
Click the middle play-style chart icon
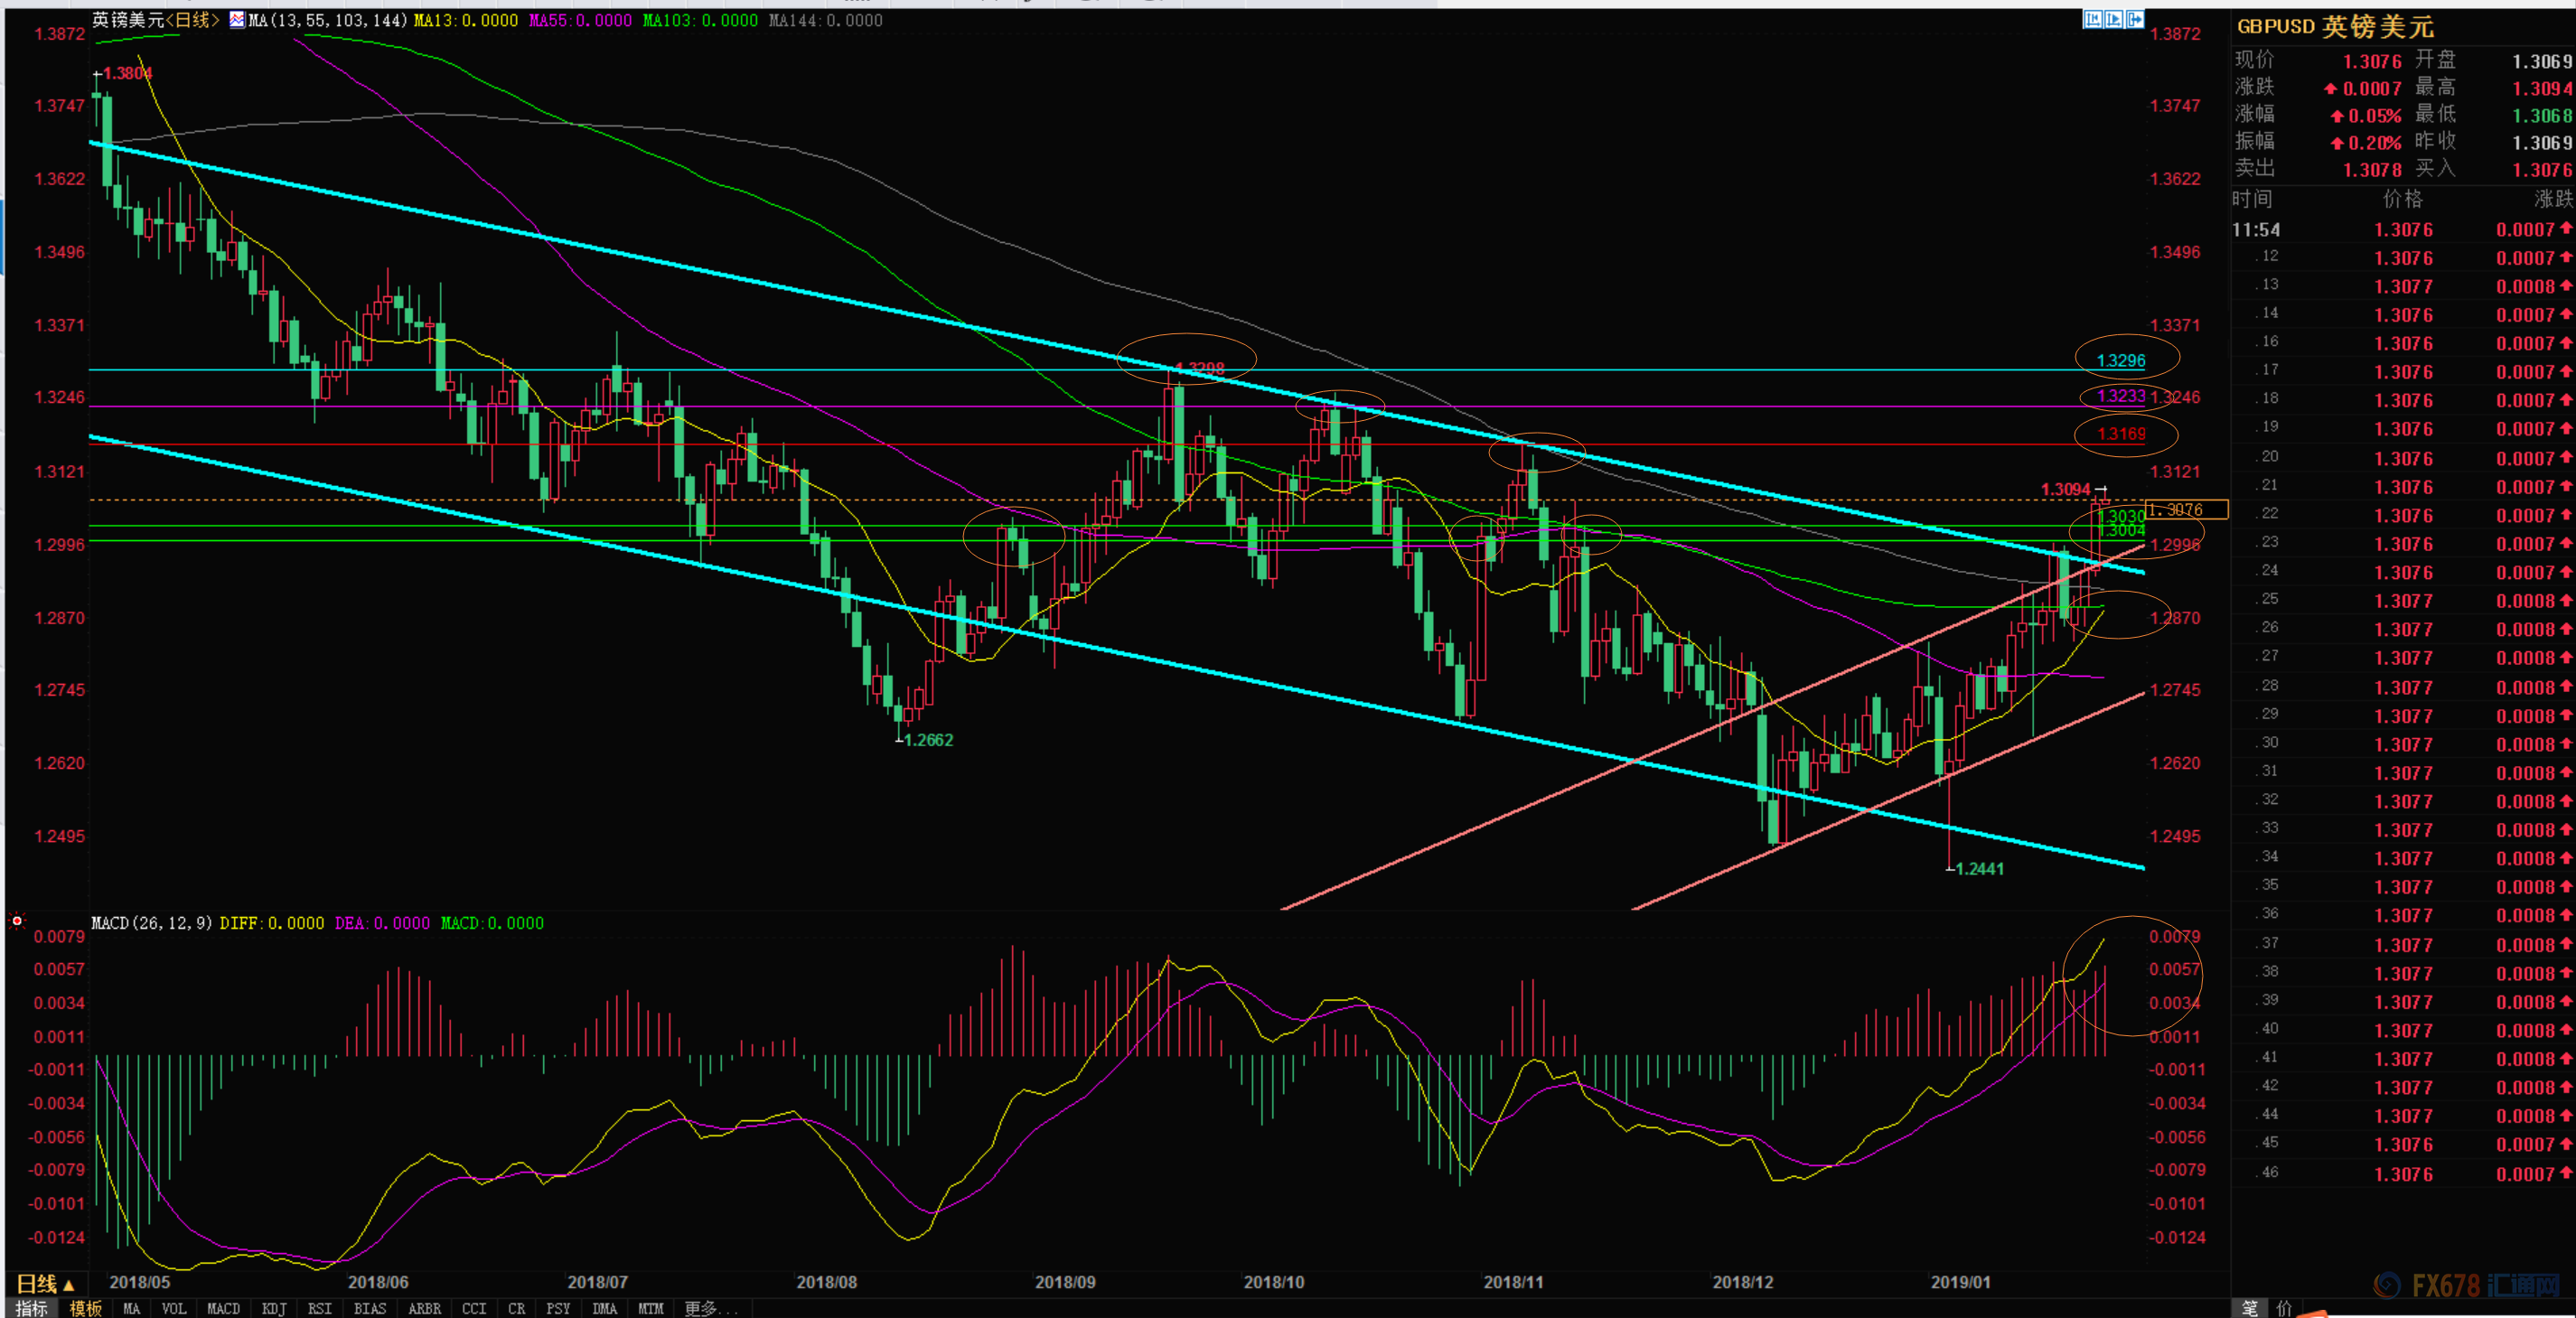(x=2113, y=19)
